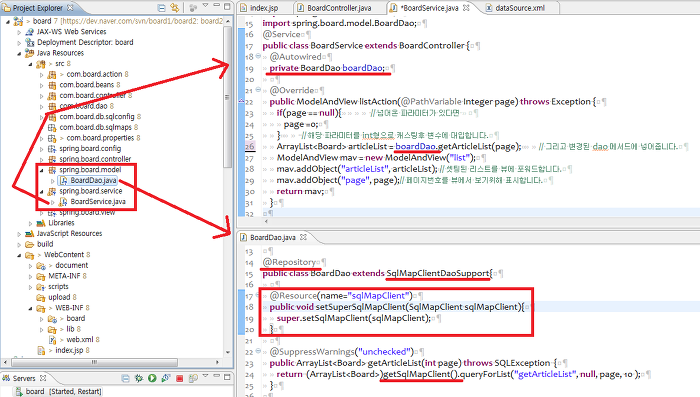The image size is (700, 397).
Task: Open BoardService.java in the tree
Action: pyautogui.click(x=98, y=202)
